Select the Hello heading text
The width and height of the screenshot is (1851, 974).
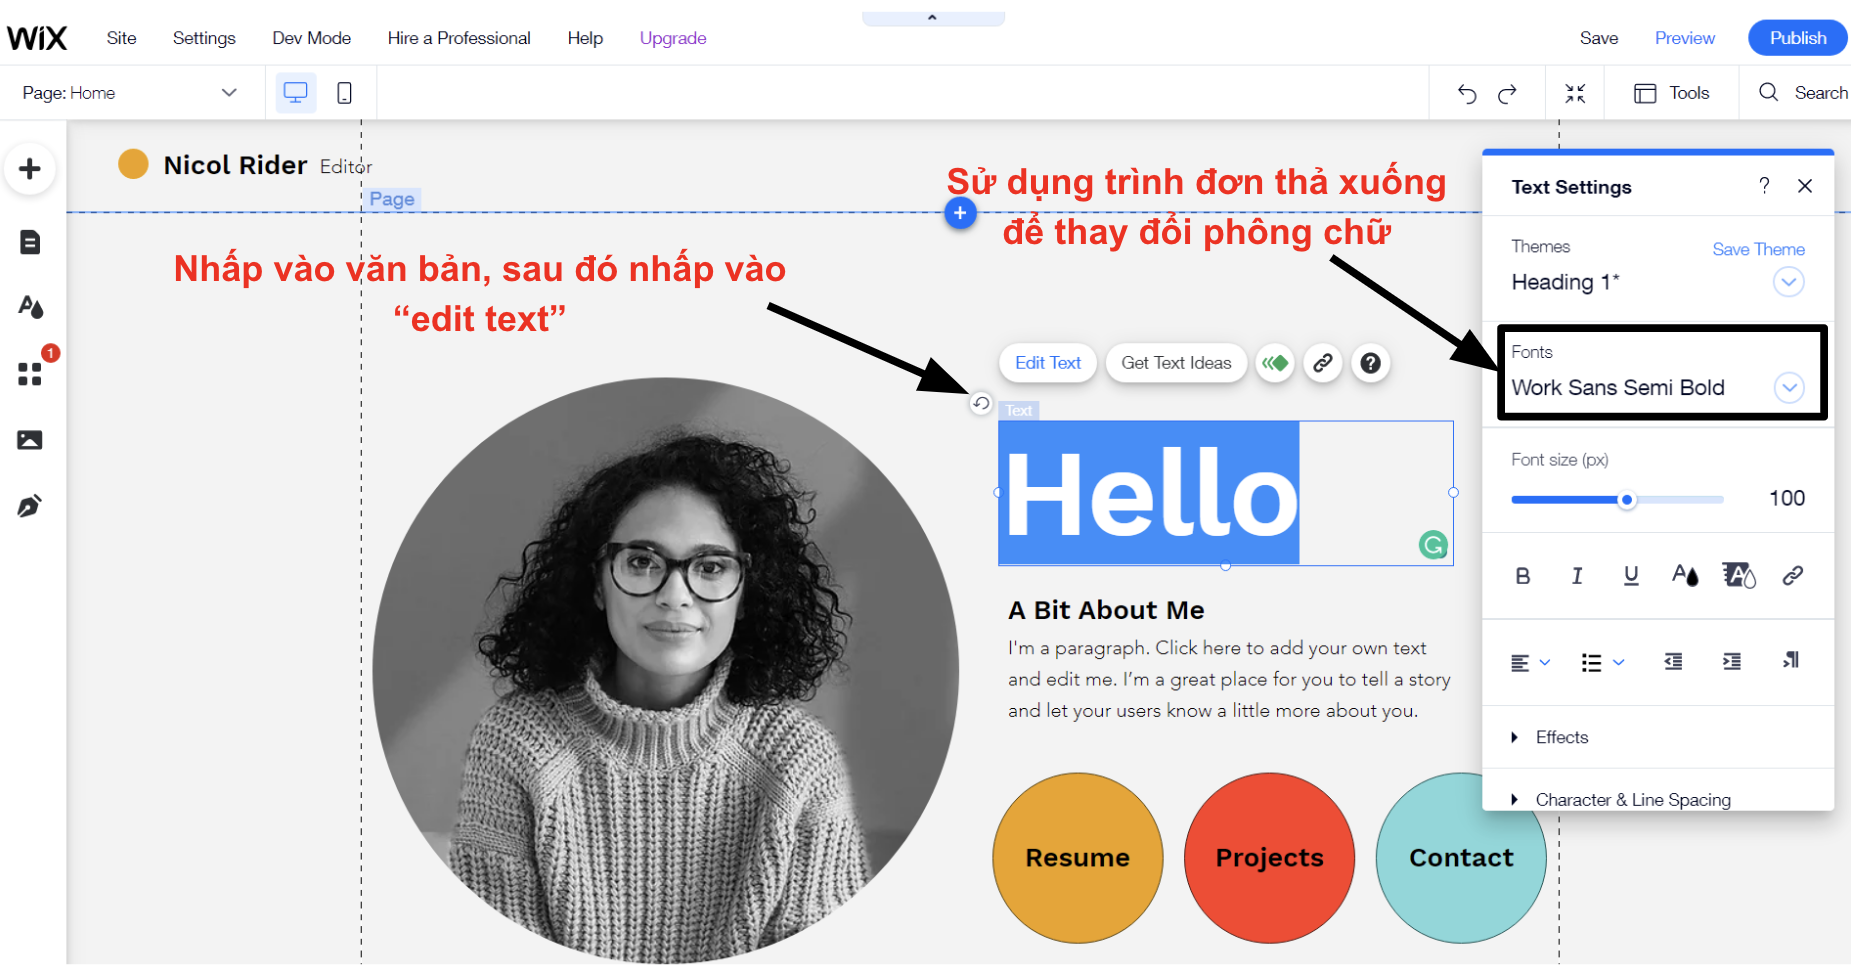pyautogui.click(x=1150, y=494)
